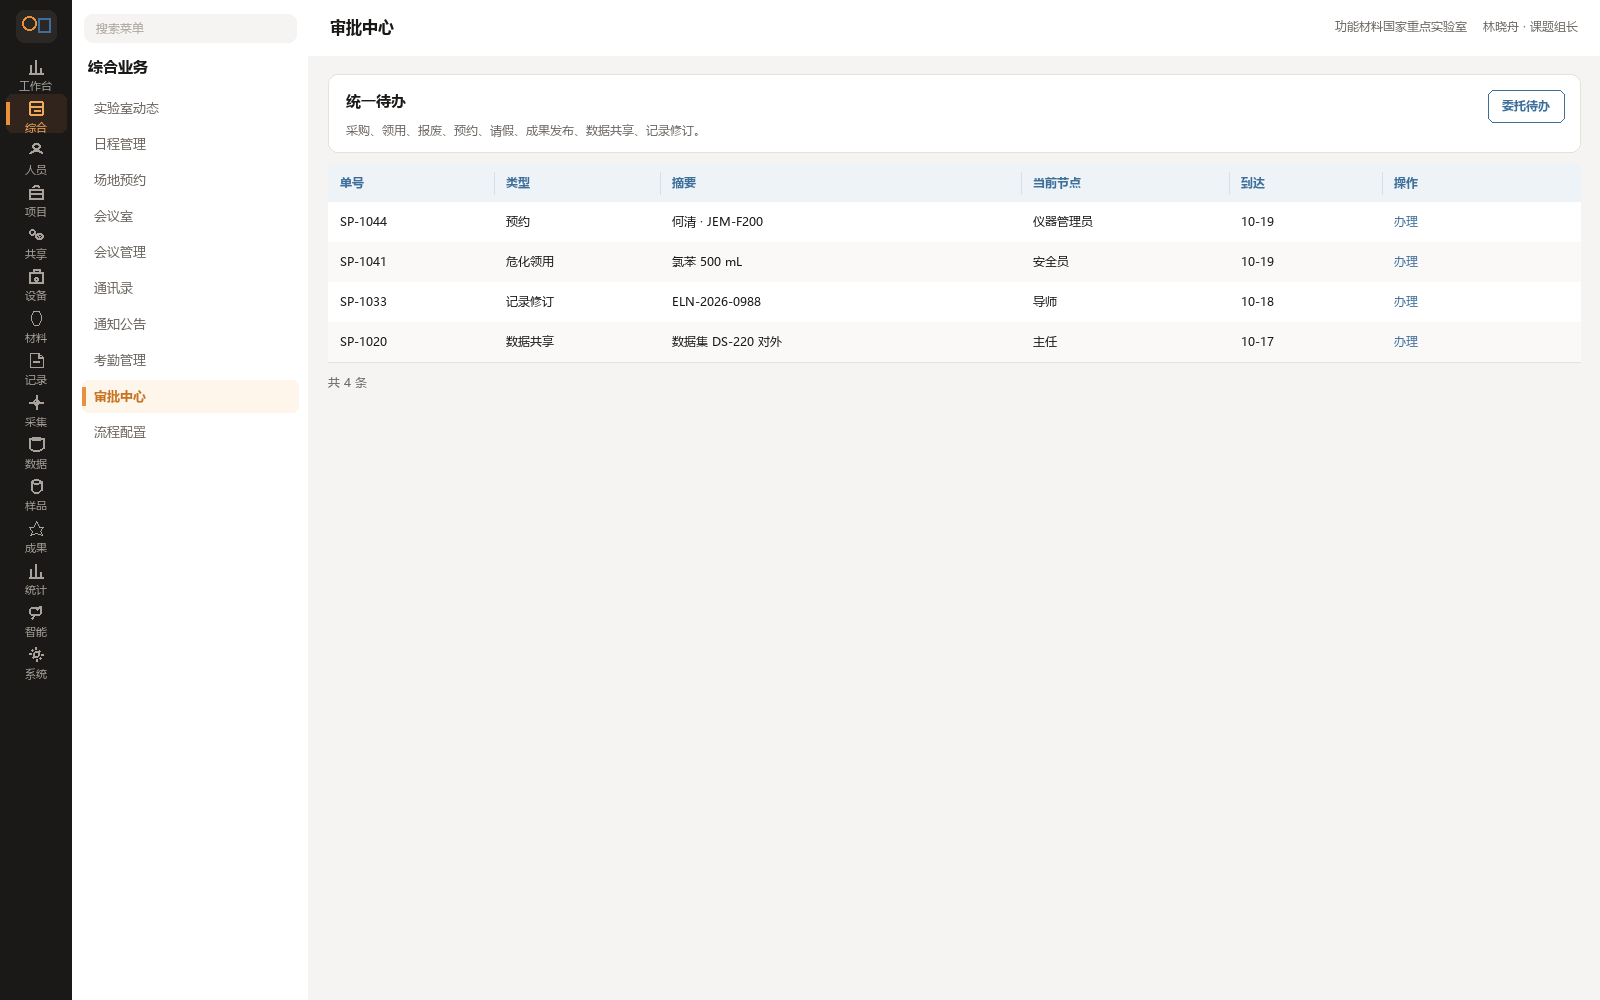The image size is (1600, 1000).
Task: Click 办理 for SP-1033
Action: pyautogui.click(x=1406, y=302)
